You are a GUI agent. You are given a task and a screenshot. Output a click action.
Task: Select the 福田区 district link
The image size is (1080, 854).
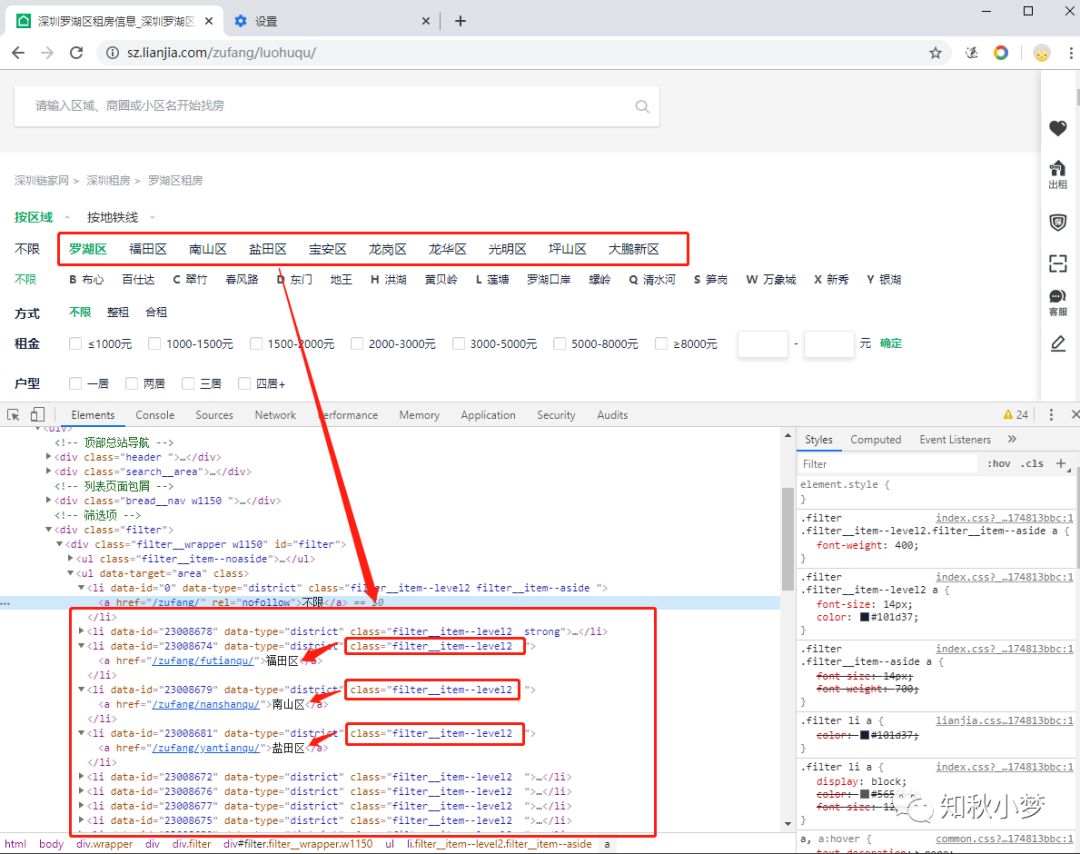point(148,249)
